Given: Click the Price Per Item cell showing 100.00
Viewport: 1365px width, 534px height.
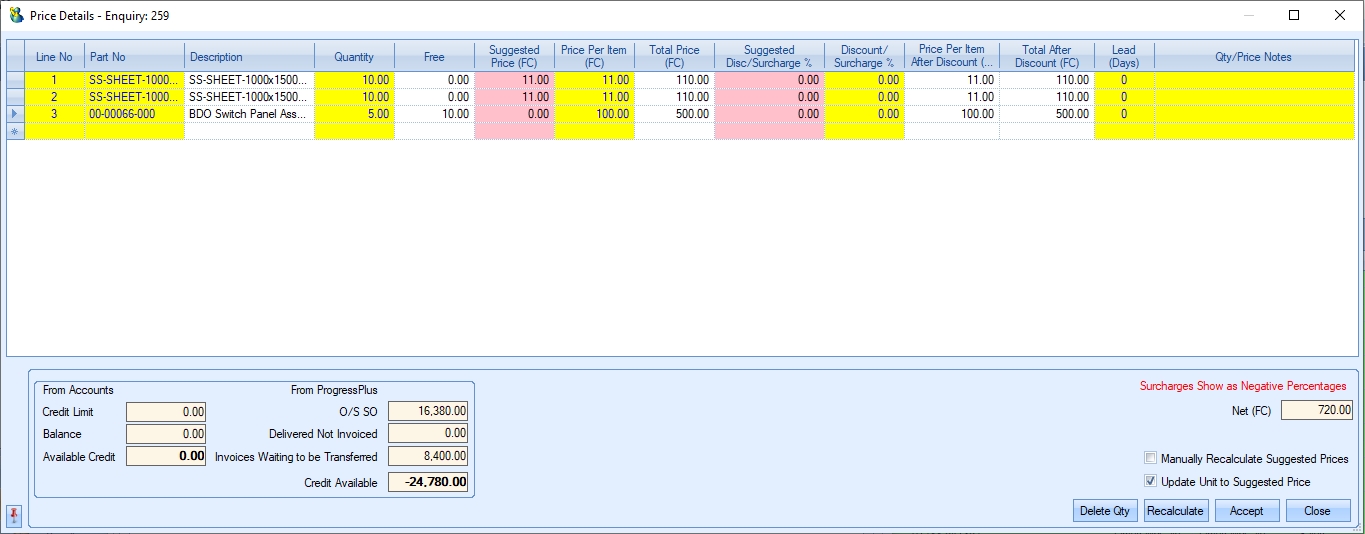Looking at the screenshot, I should [594, 114].
